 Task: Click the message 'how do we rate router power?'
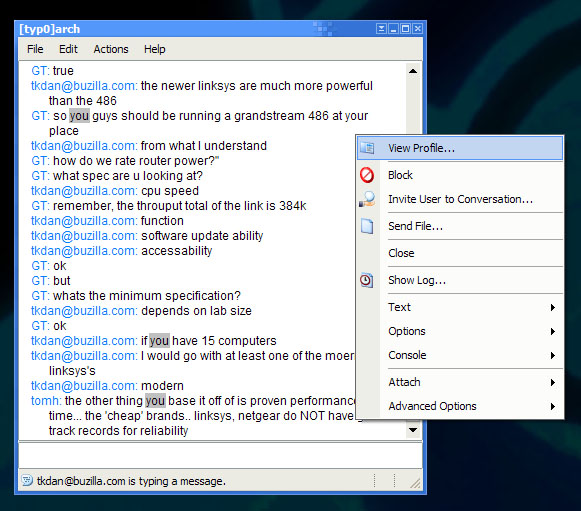(136, 161)
